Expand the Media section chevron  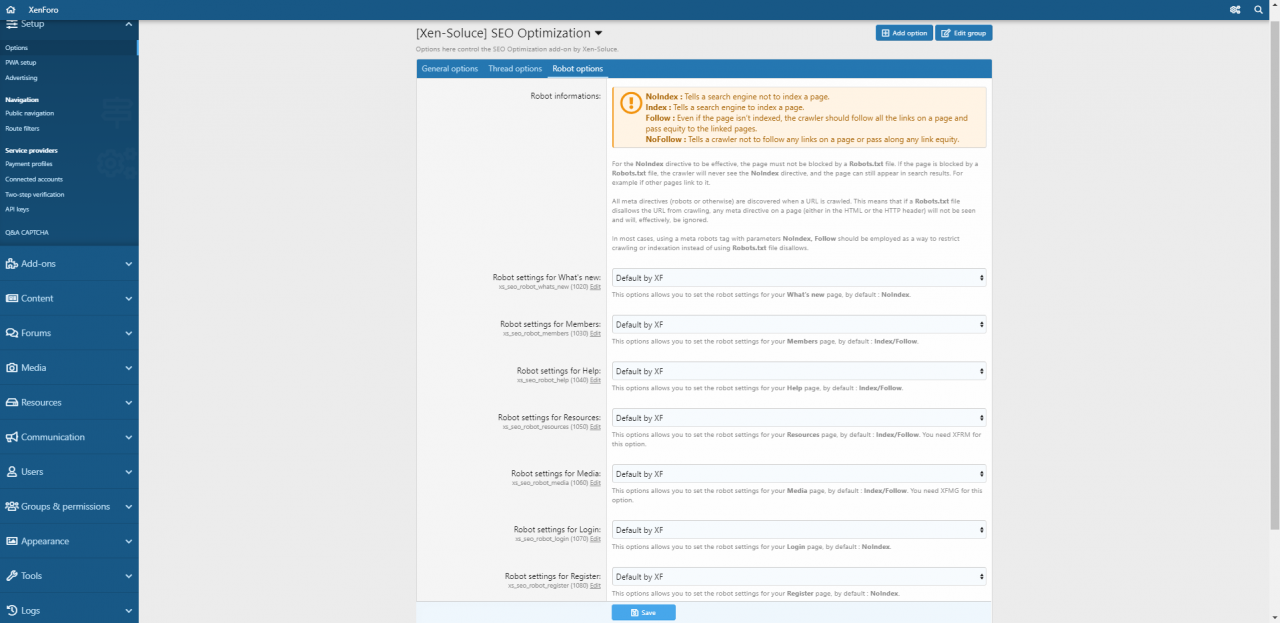pyautogui.click(x=129, y=368)
